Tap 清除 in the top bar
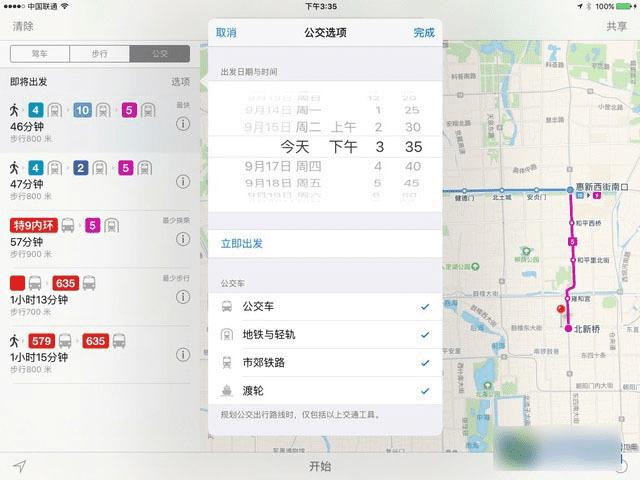This screenshot has height=480, width=640. tap(23, 26)
